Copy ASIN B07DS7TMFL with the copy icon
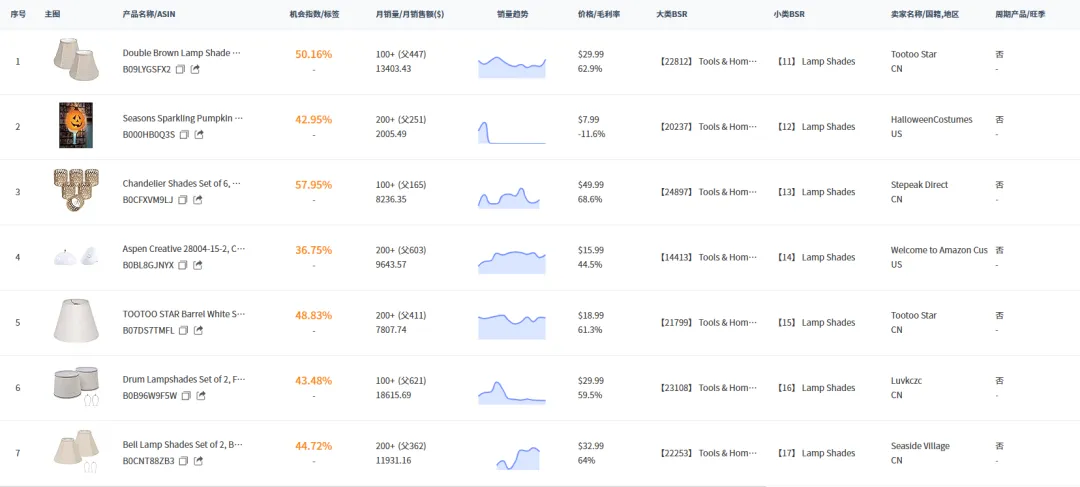 pos(183,331)
